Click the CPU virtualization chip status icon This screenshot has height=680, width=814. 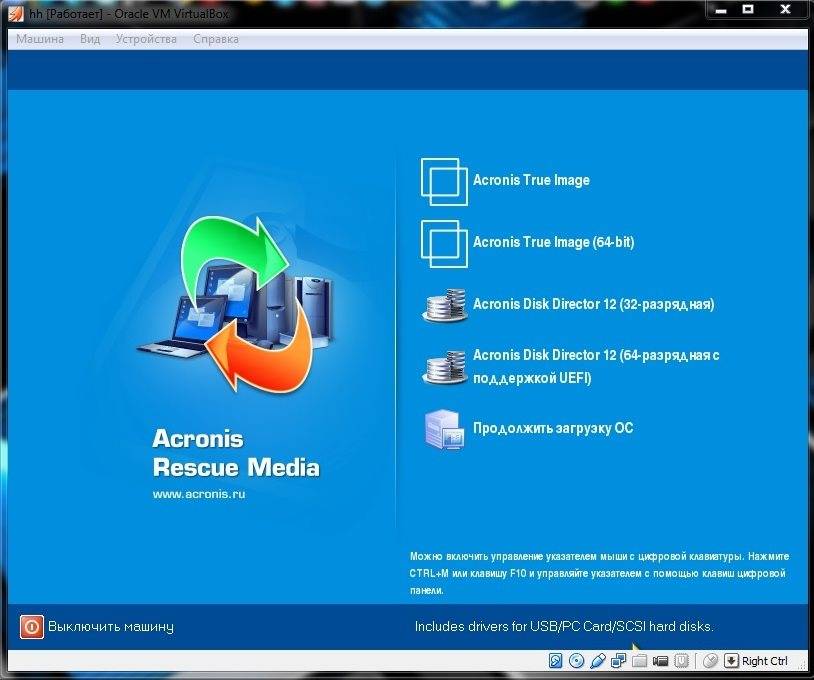(x=681, y=660)
